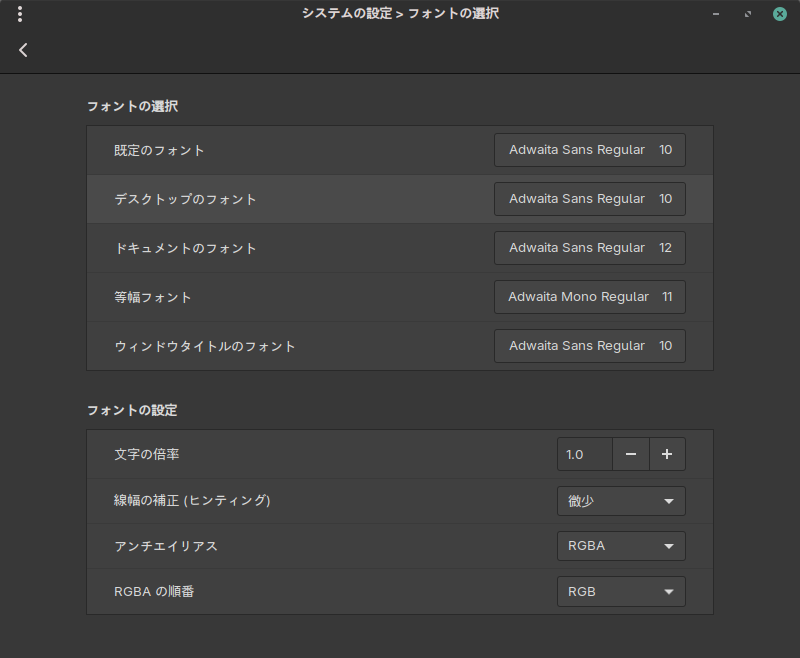
Task: Select the デスクトップのフォント row label
Action: tap(185, 199)
